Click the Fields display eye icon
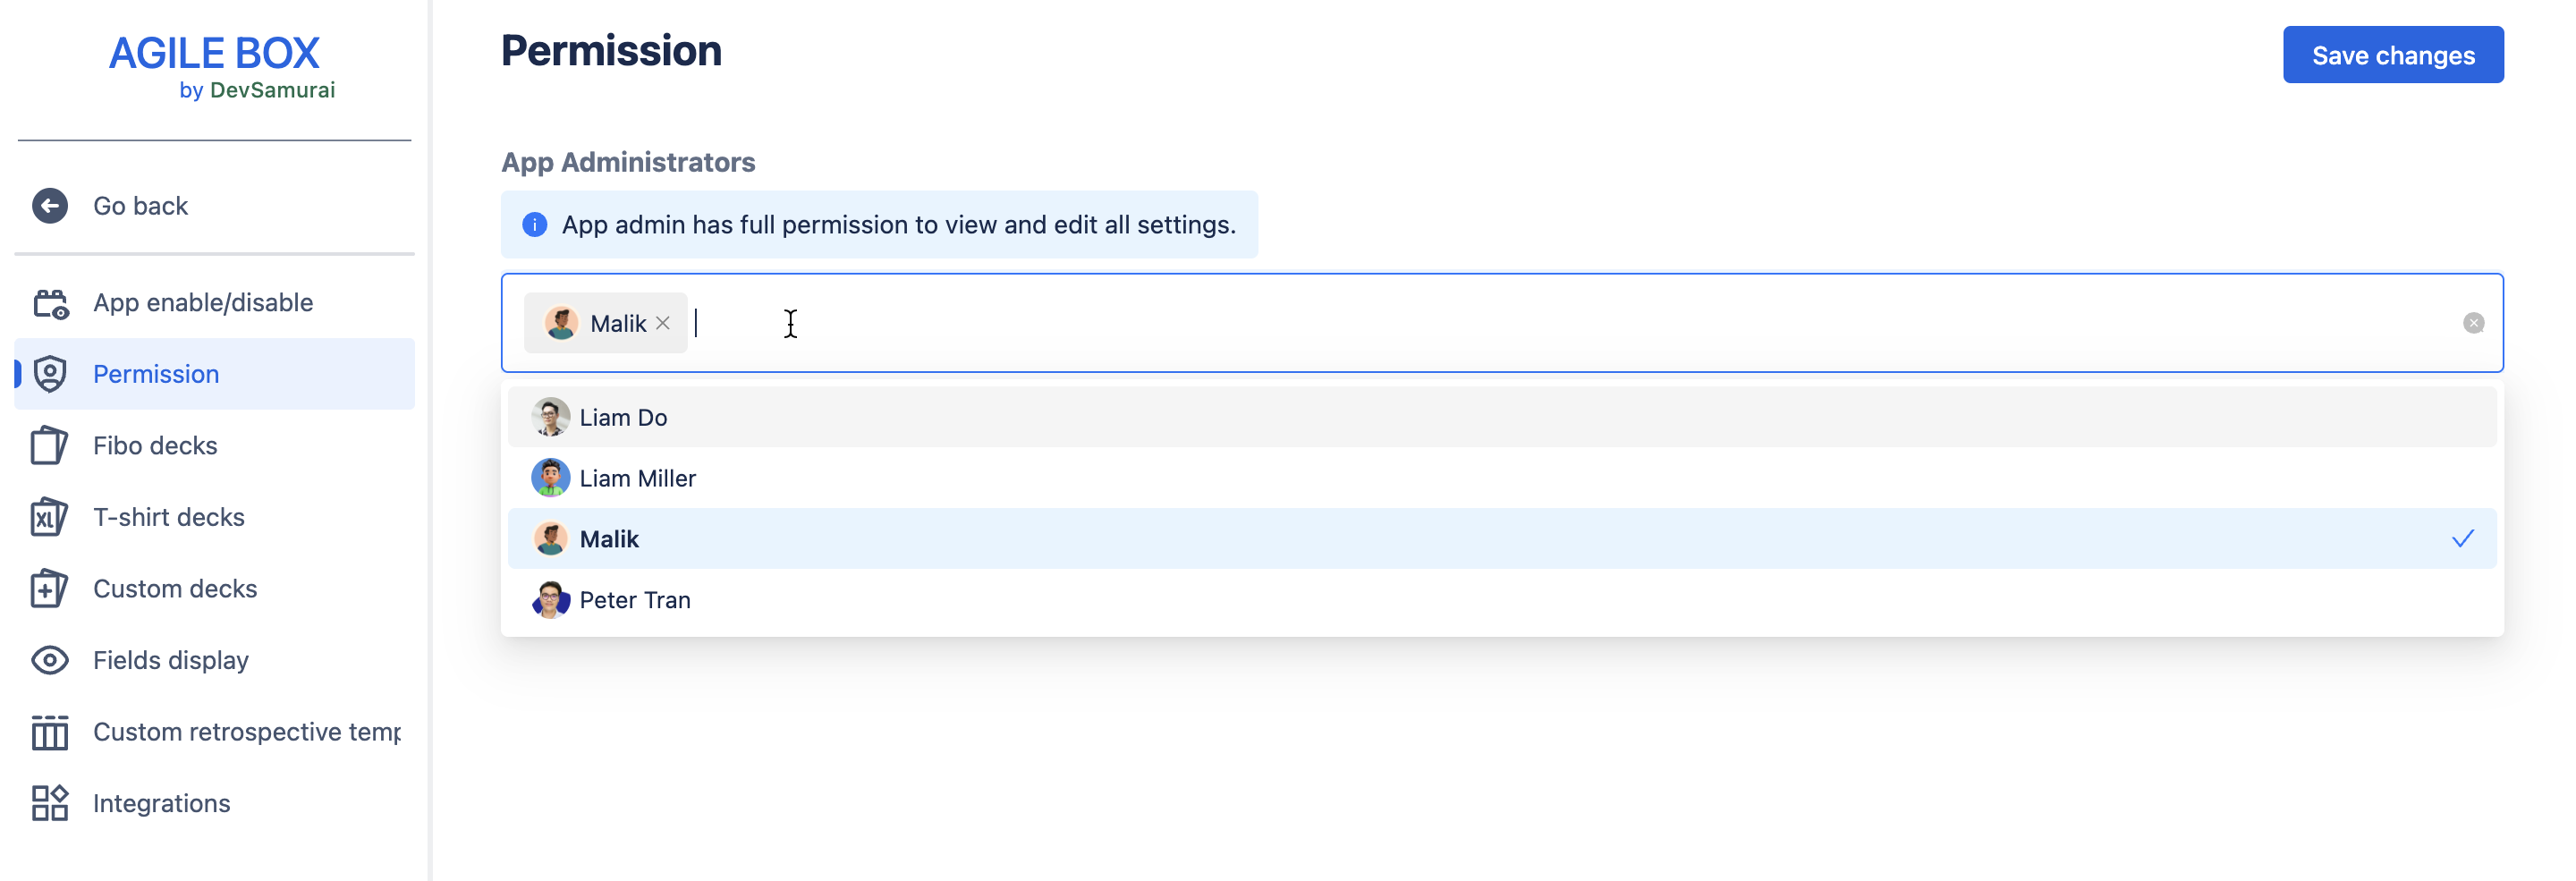 (50, 660)
